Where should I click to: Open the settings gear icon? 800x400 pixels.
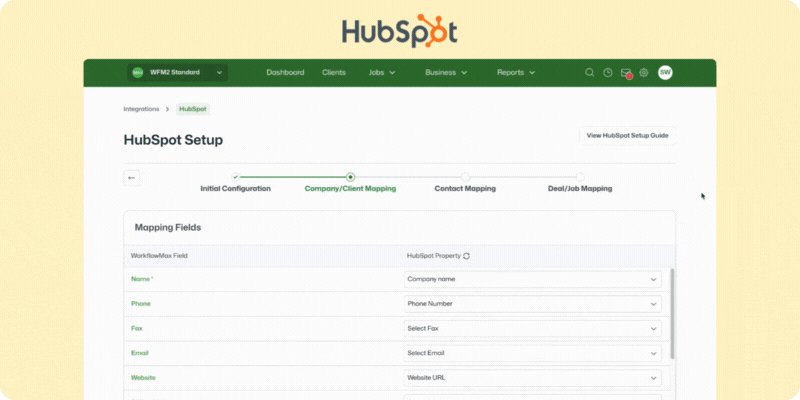pyautogui.click(x=644, y=72)
